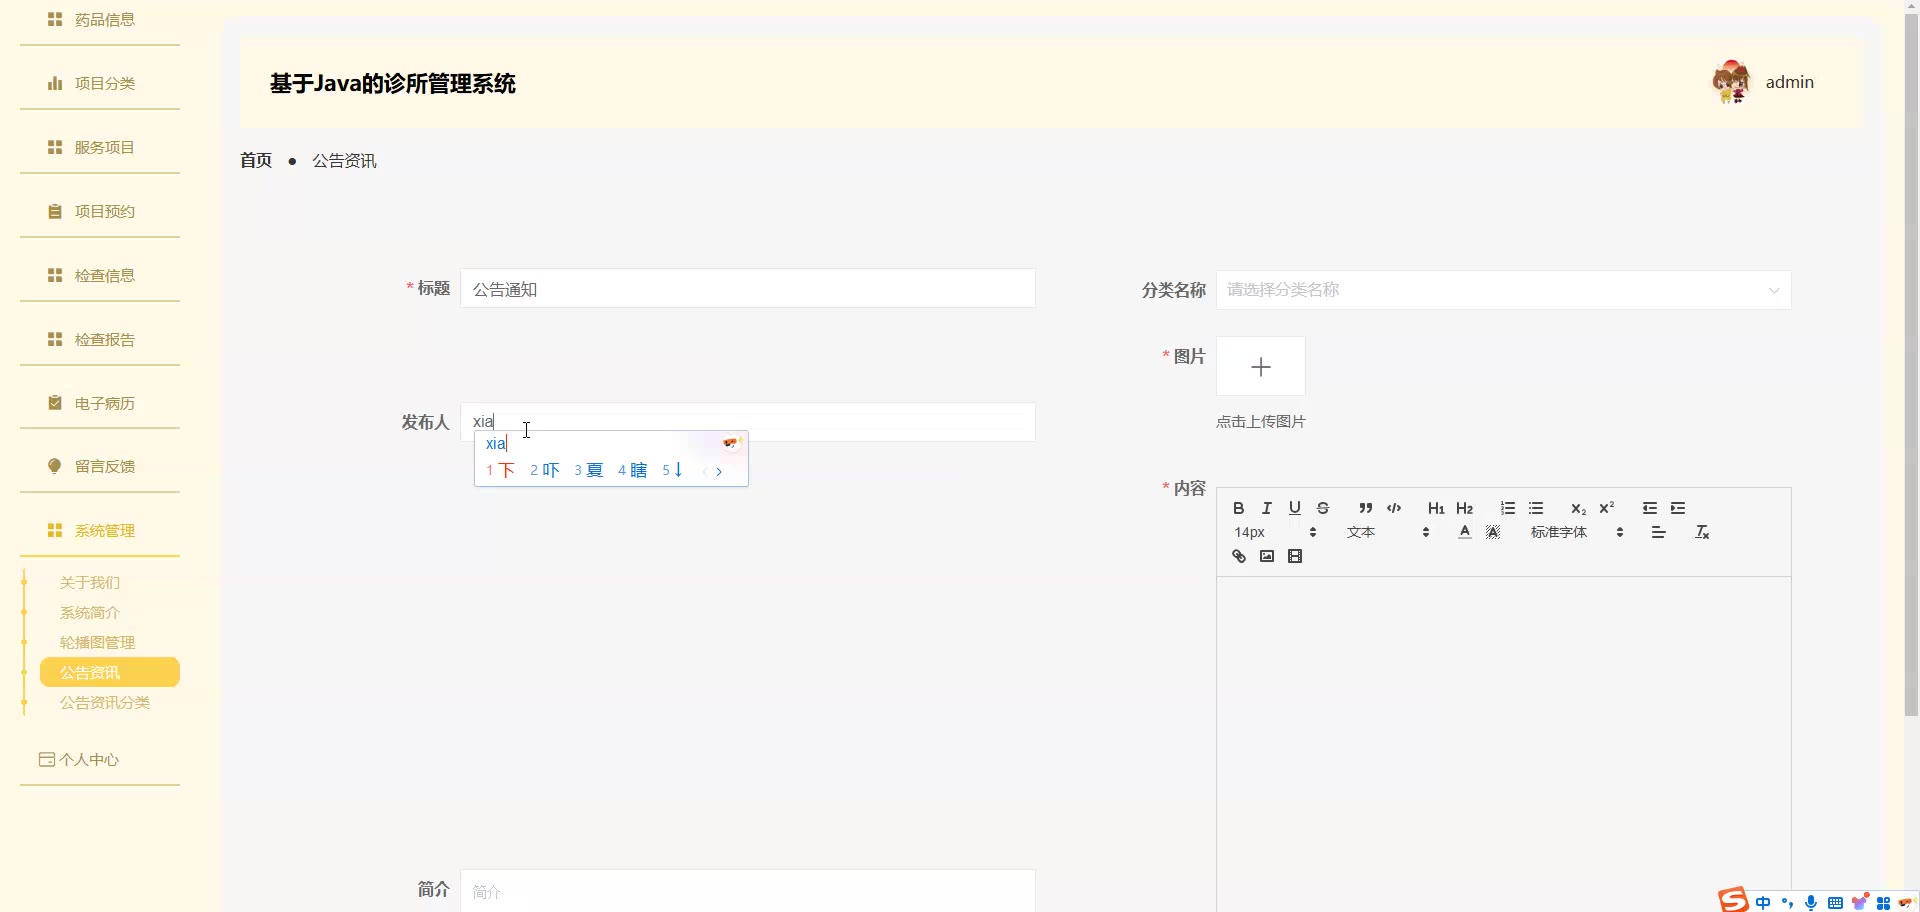Open the text color picker
The height and width of the screenshot is (912, 1920).
1464,533
